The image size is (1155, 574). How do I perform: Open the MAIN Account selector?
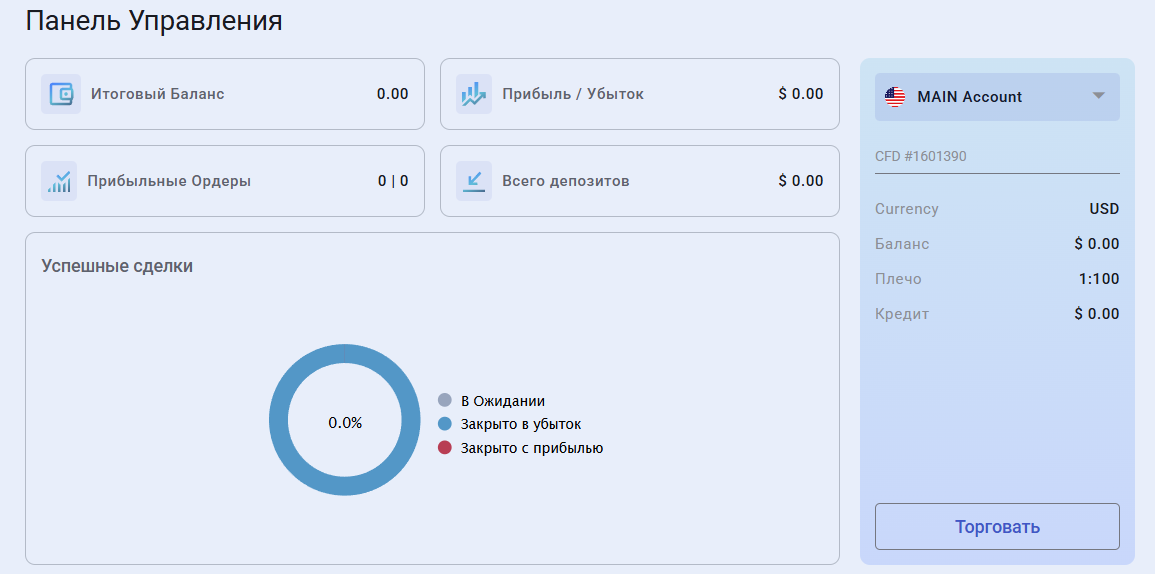tap(996, 97)
